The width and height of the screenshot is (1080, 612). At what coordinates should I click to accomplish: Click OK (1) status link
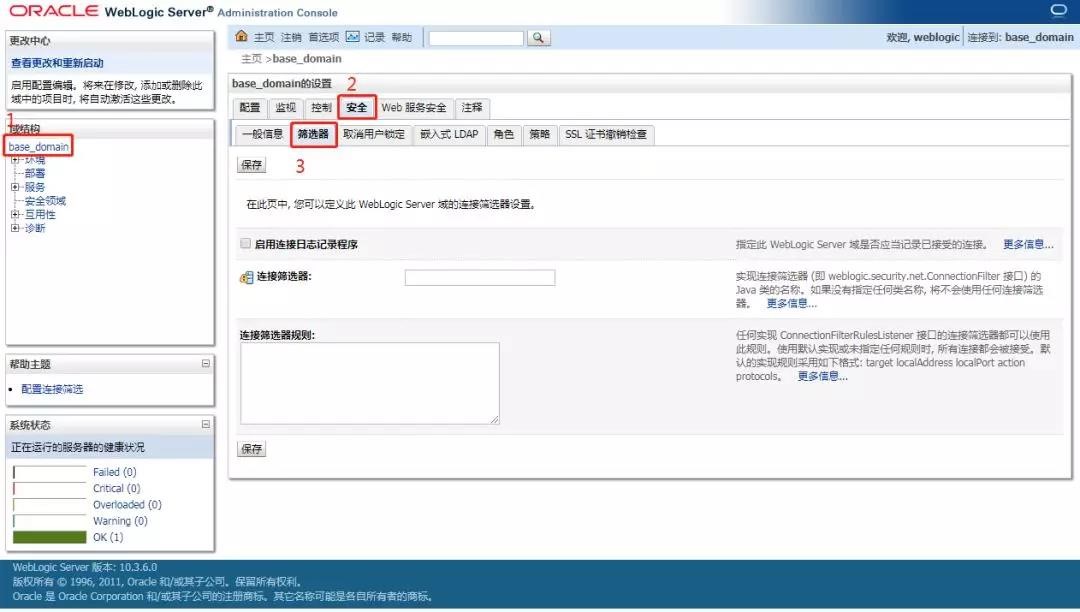point(108,537)
